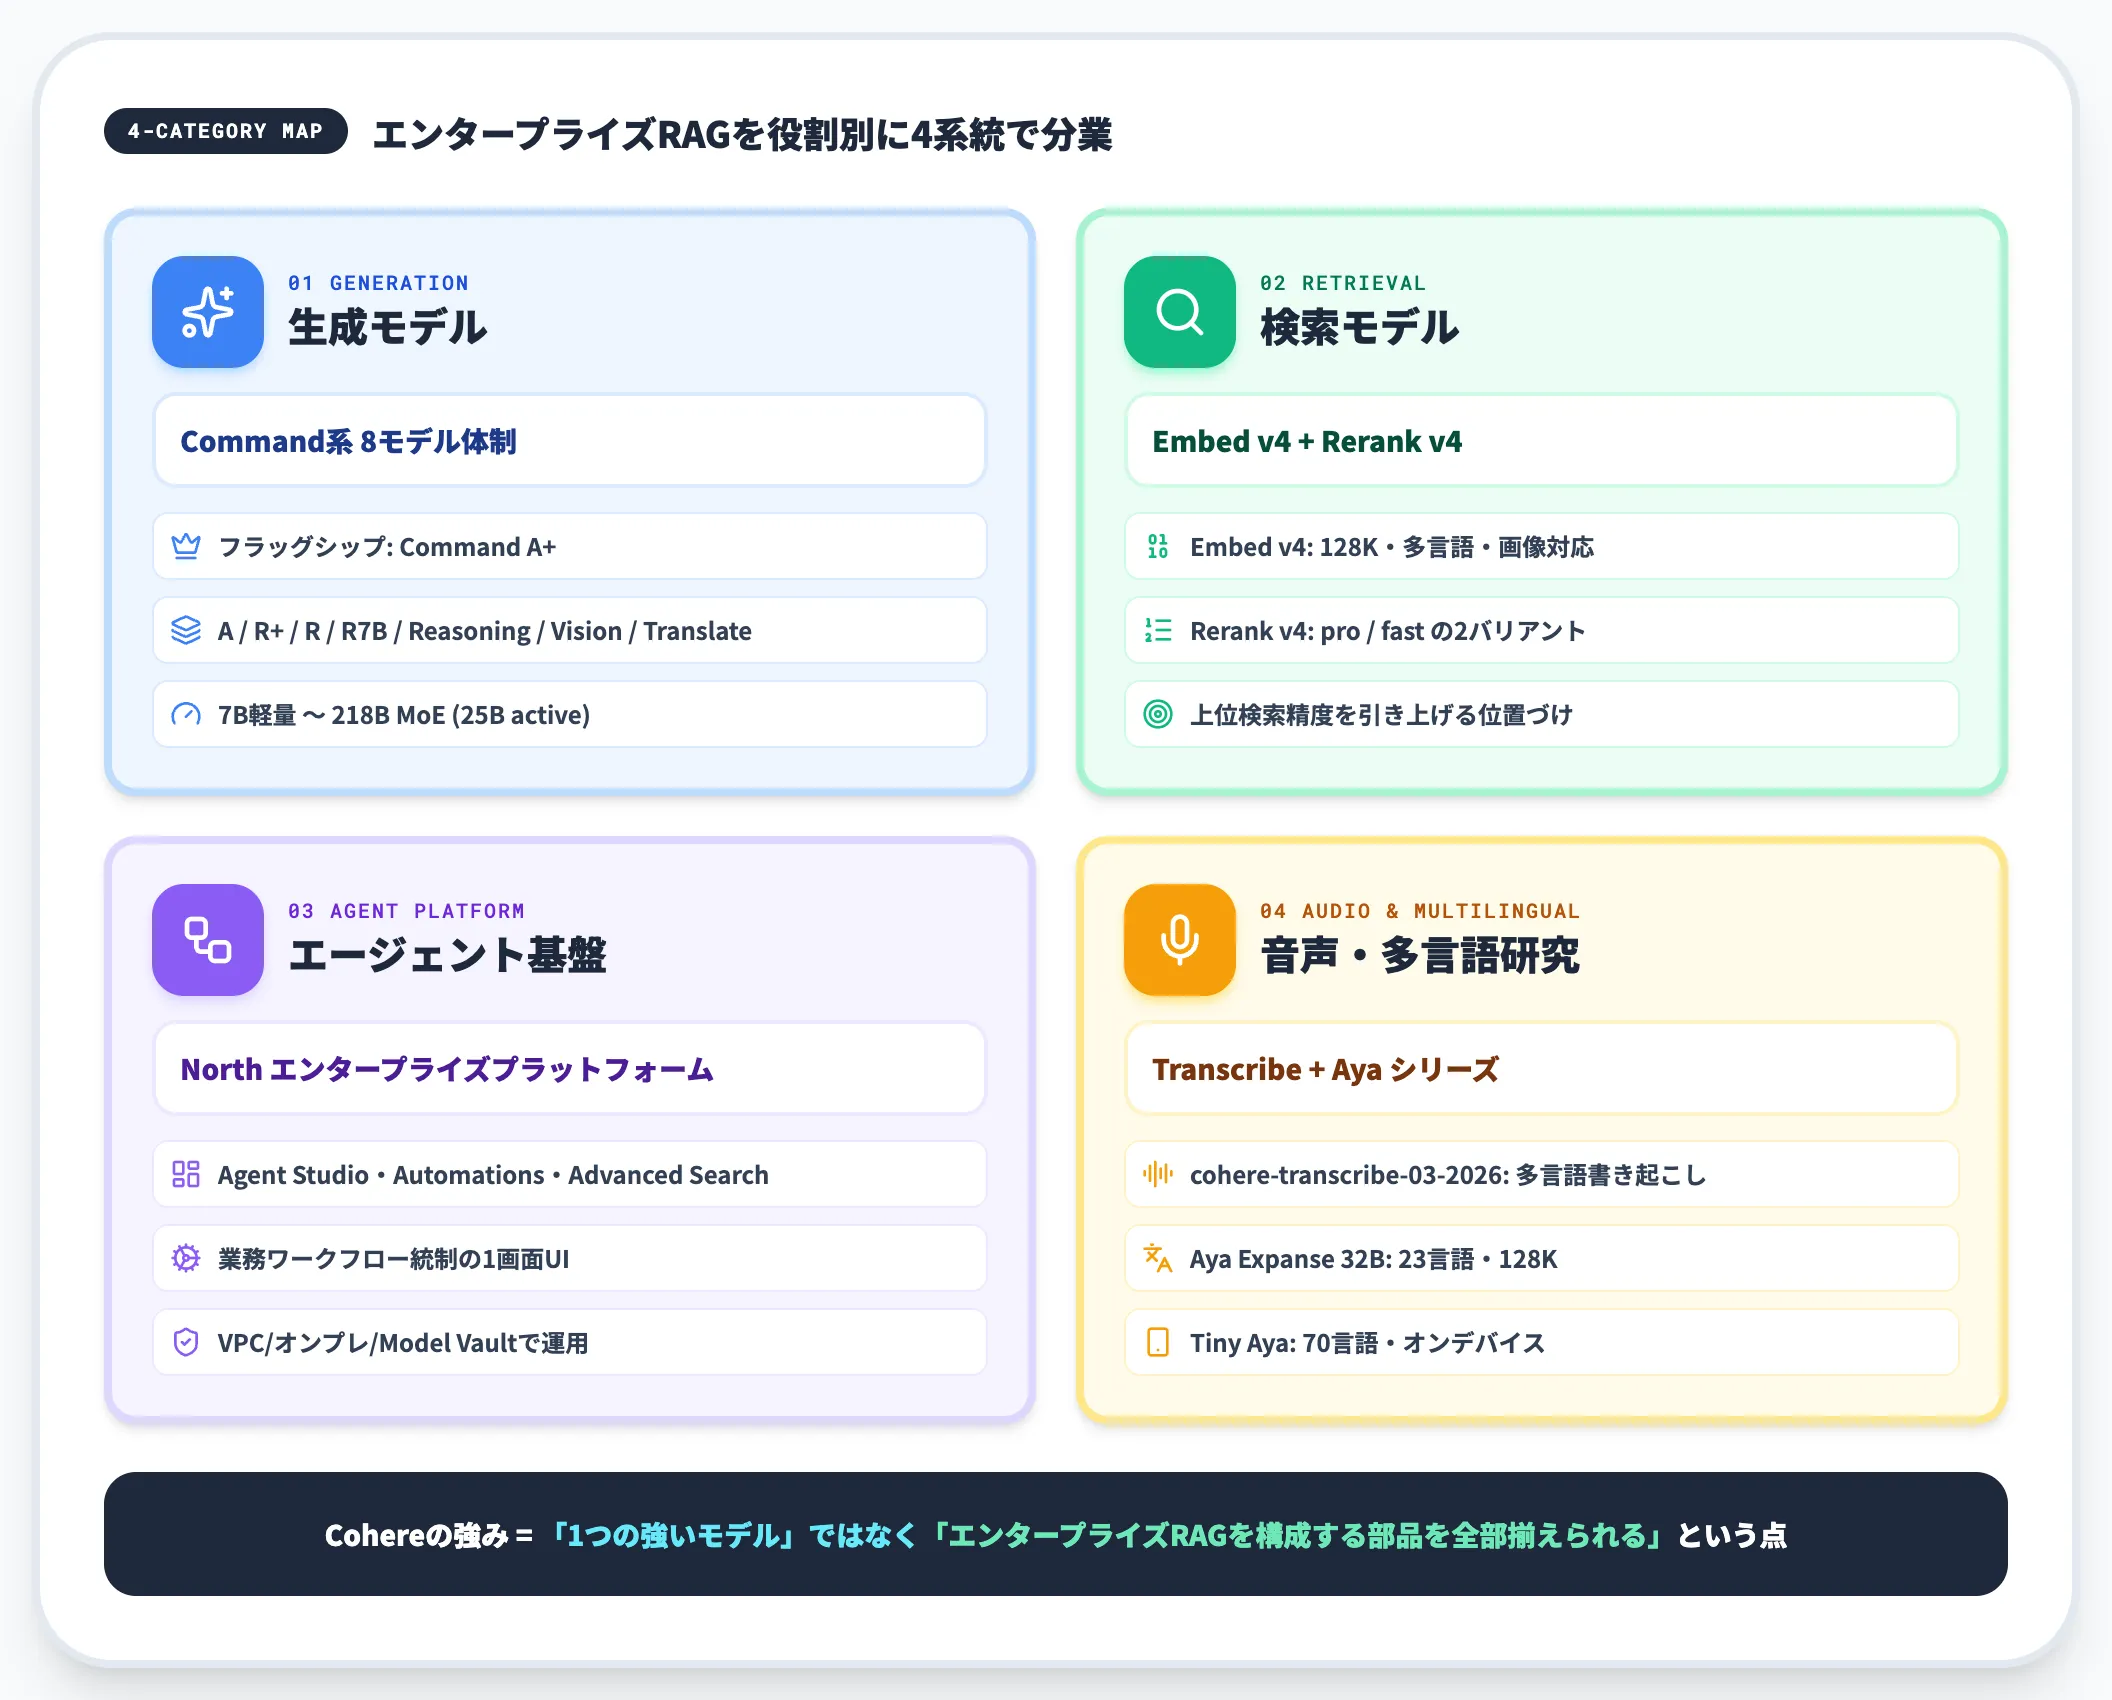
Task: Click the shield icon beside VPC/オンプレ
Action: (186, 1342)
